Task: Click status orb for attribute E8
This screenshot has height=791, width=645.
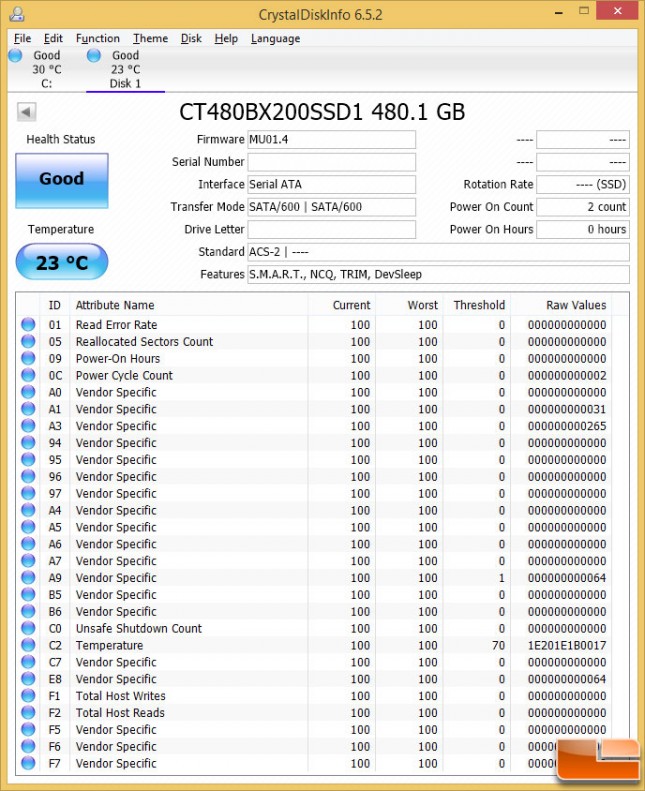Action: pos(28,679)
